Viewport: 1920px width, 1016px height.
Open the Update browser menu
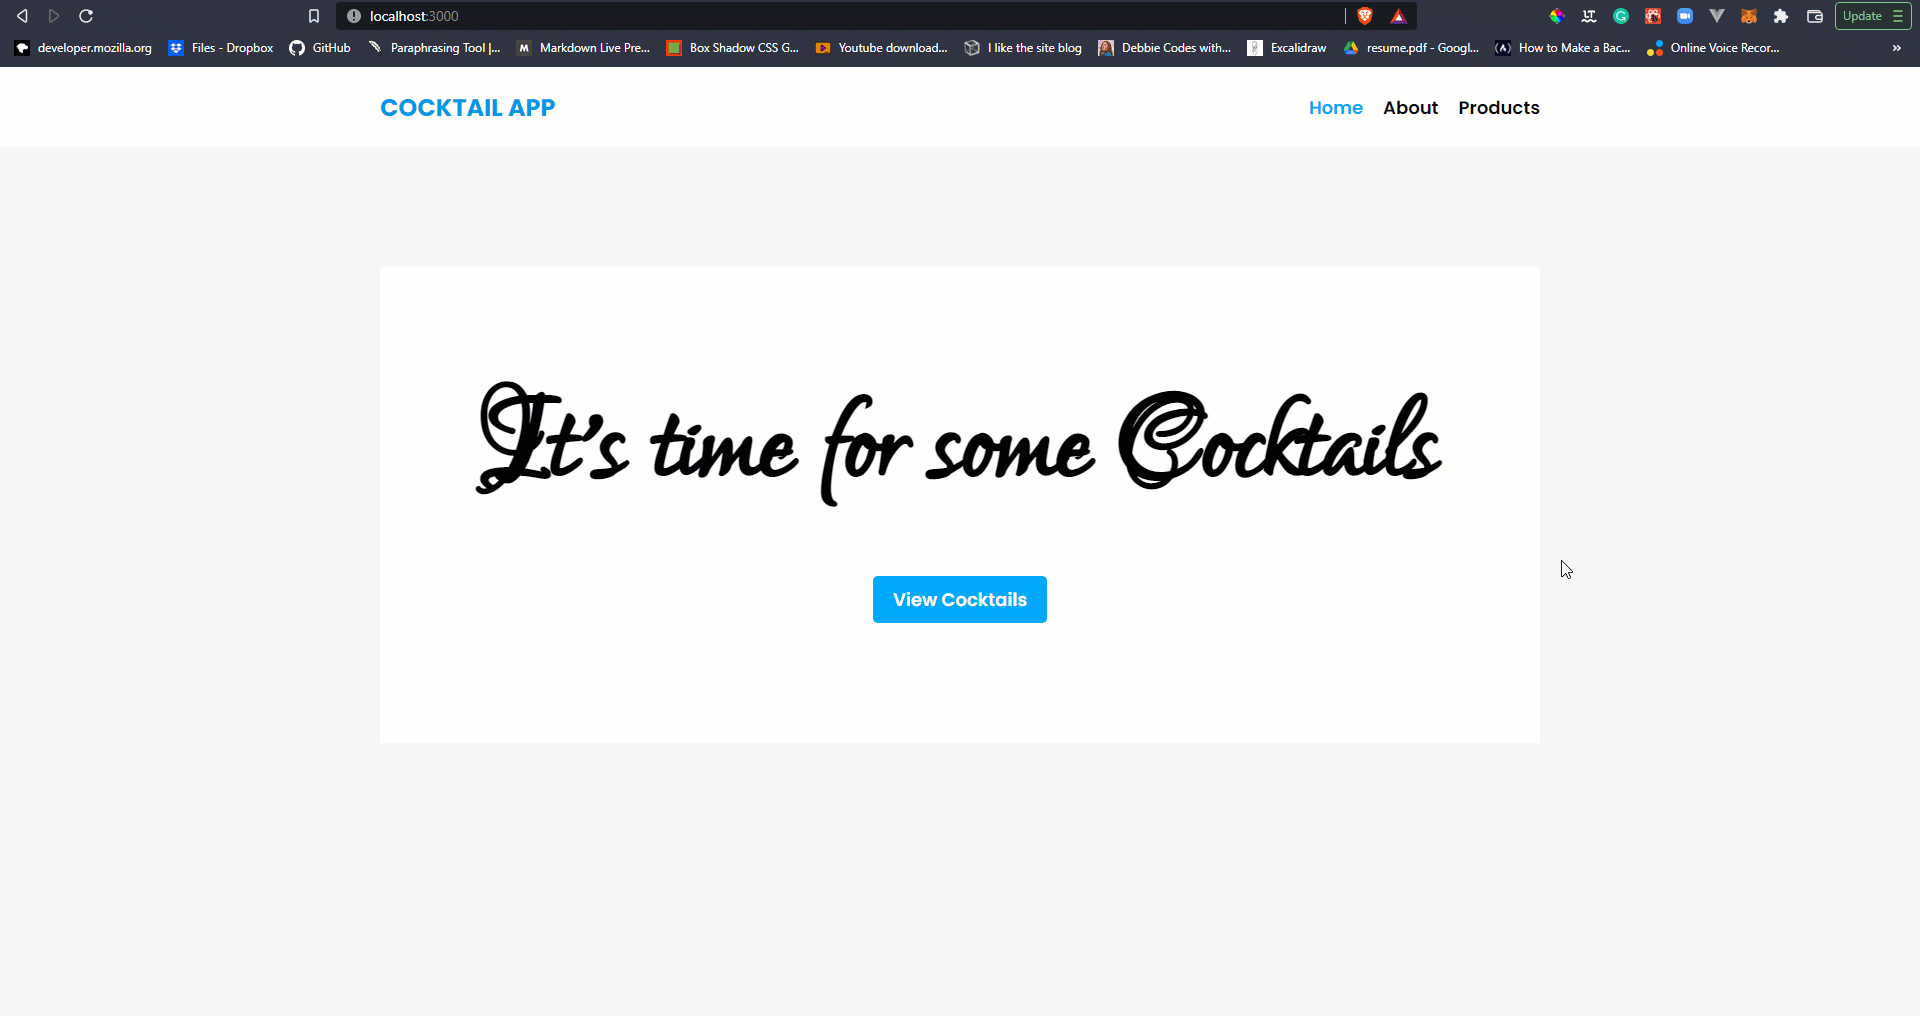pyautogui.click(x=1873, y=16)
